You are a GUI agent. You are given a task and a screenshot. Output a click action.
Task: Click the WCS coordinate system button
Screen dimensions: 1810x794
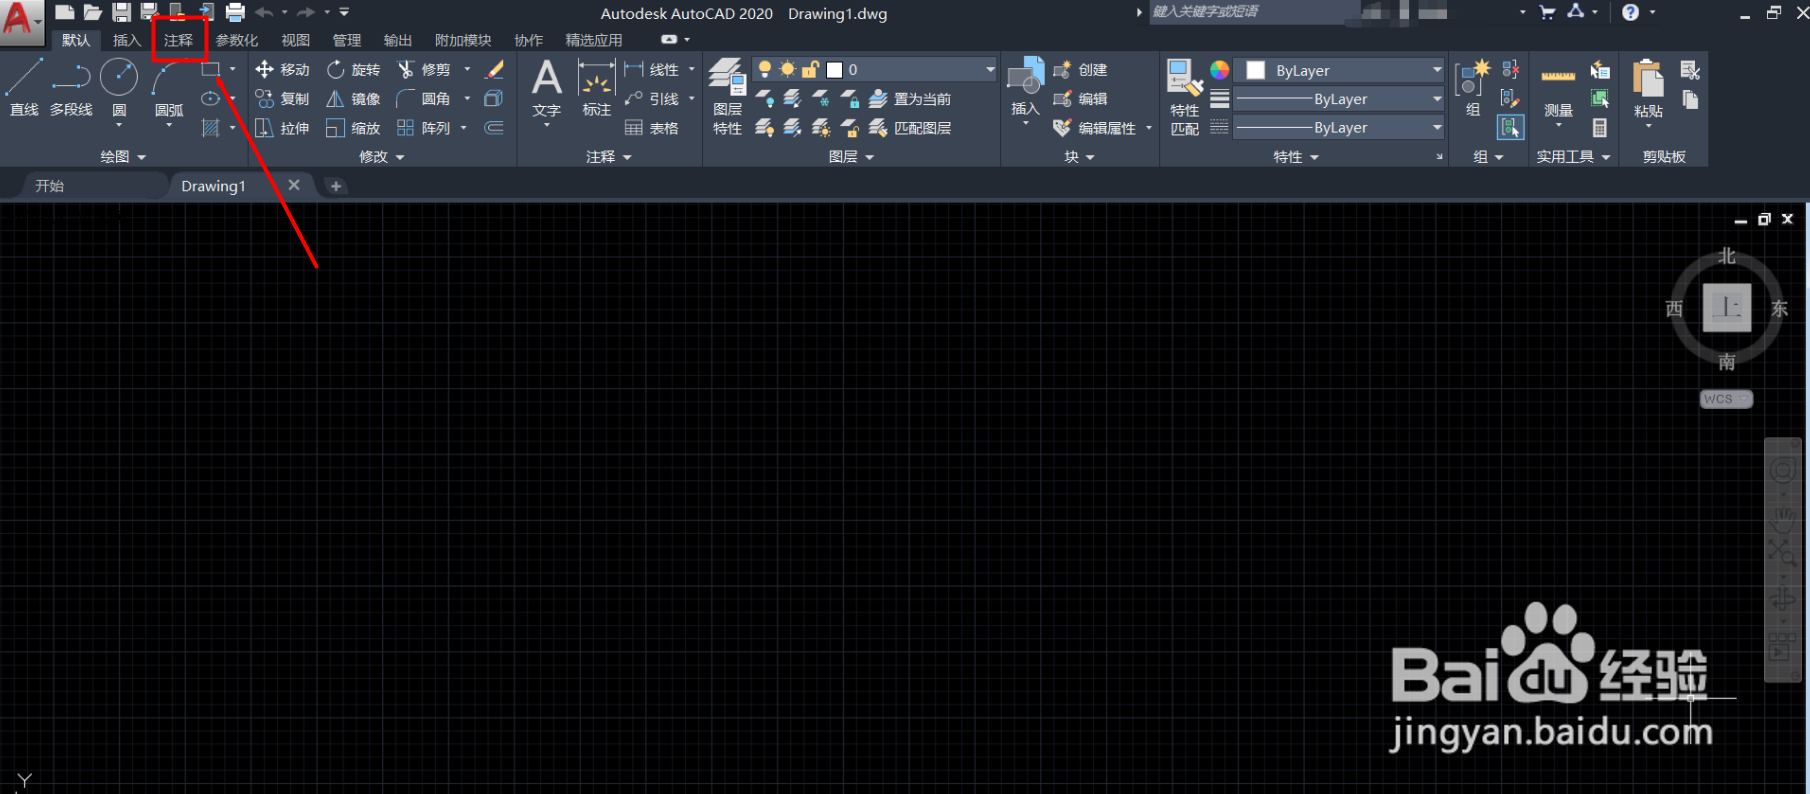1726,399
